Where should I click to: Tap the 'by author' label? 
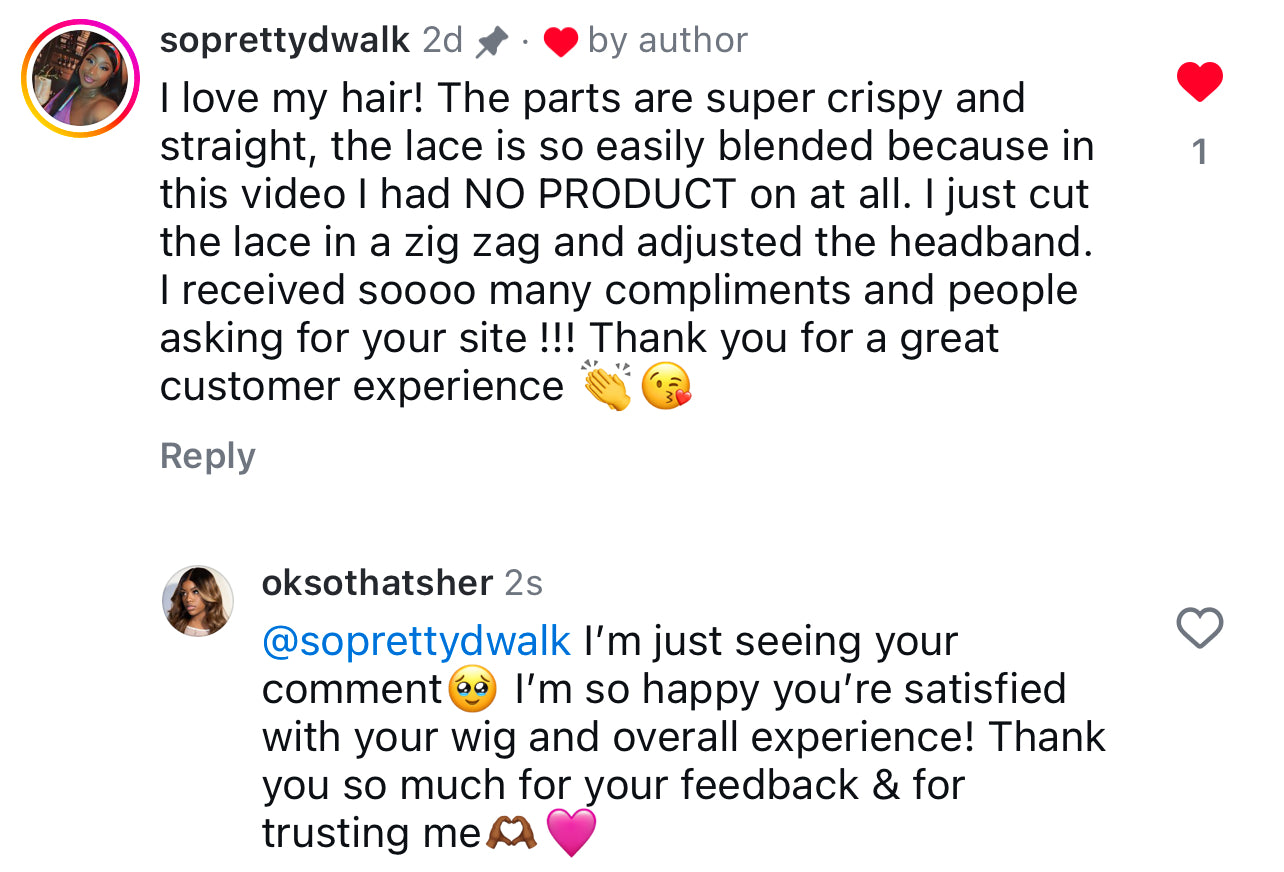coord(667,41)
